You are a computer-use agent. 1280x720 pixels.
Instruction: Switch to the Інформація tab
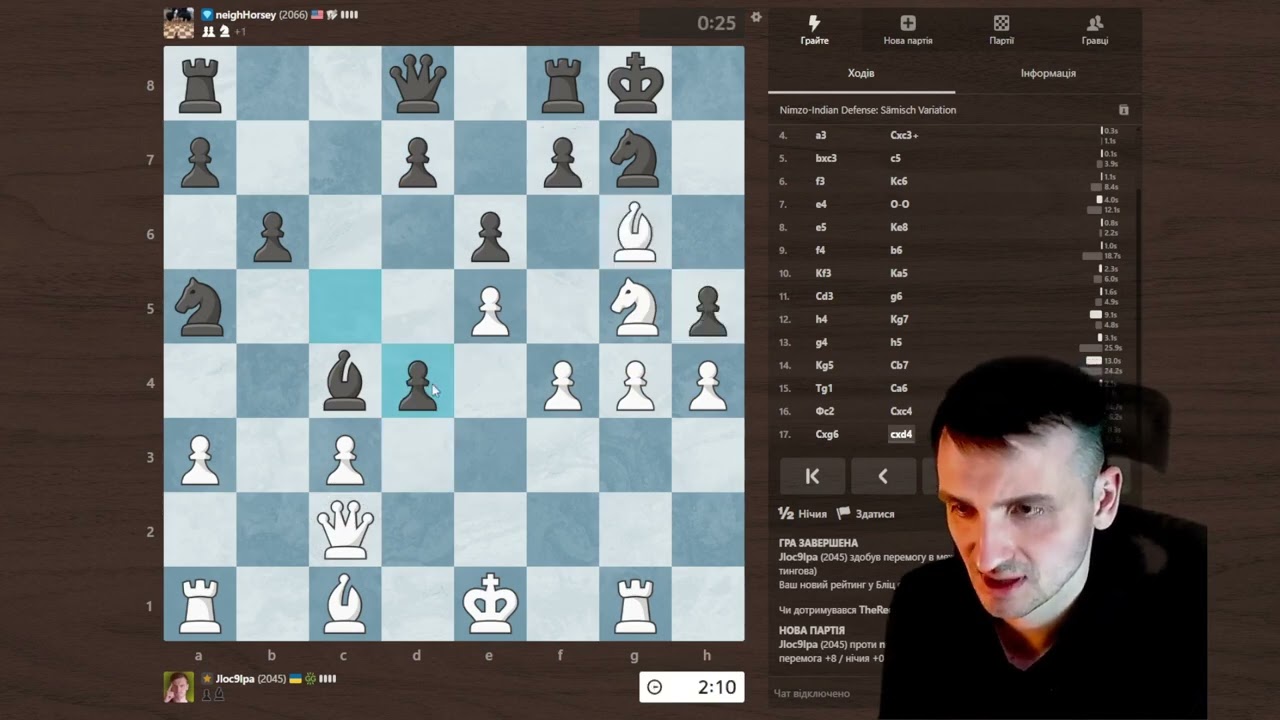point(1048,73)
